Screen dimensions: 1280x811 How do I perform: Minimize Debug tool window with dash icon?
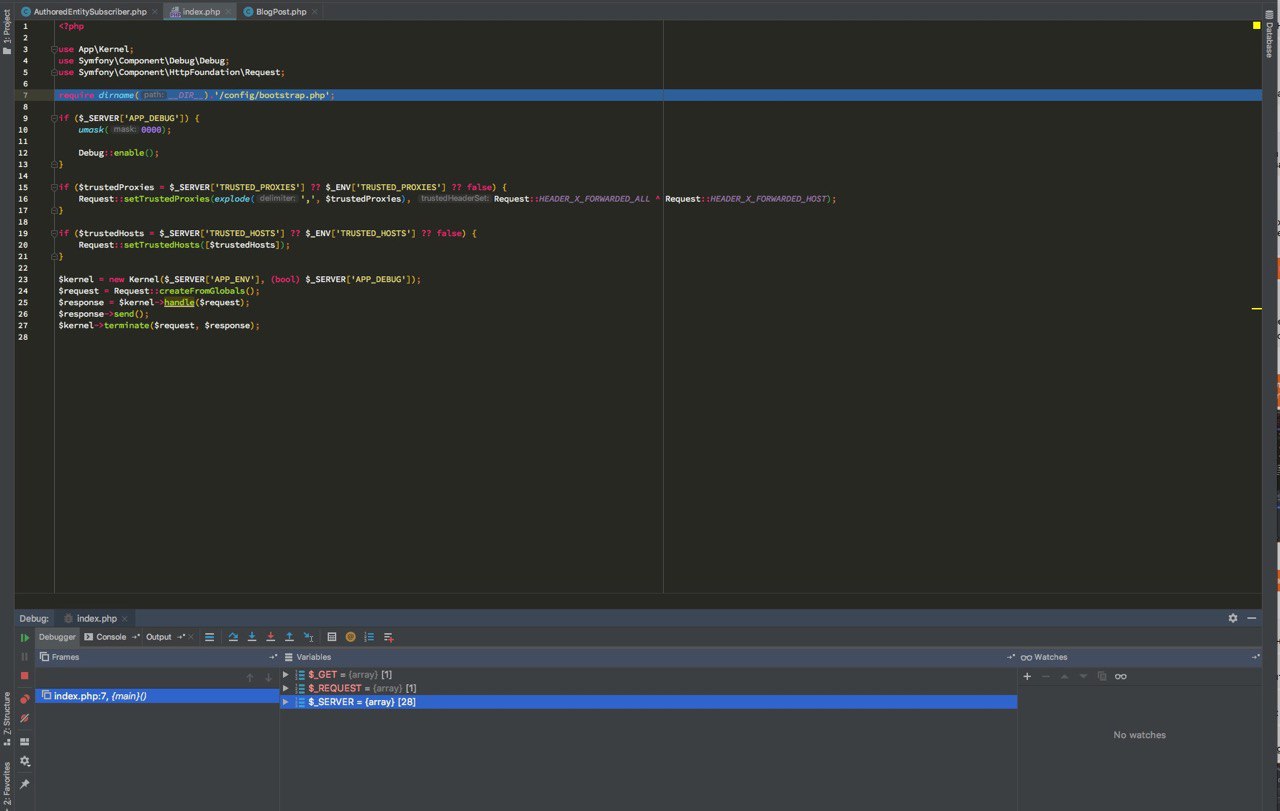tap(1252, 618)
